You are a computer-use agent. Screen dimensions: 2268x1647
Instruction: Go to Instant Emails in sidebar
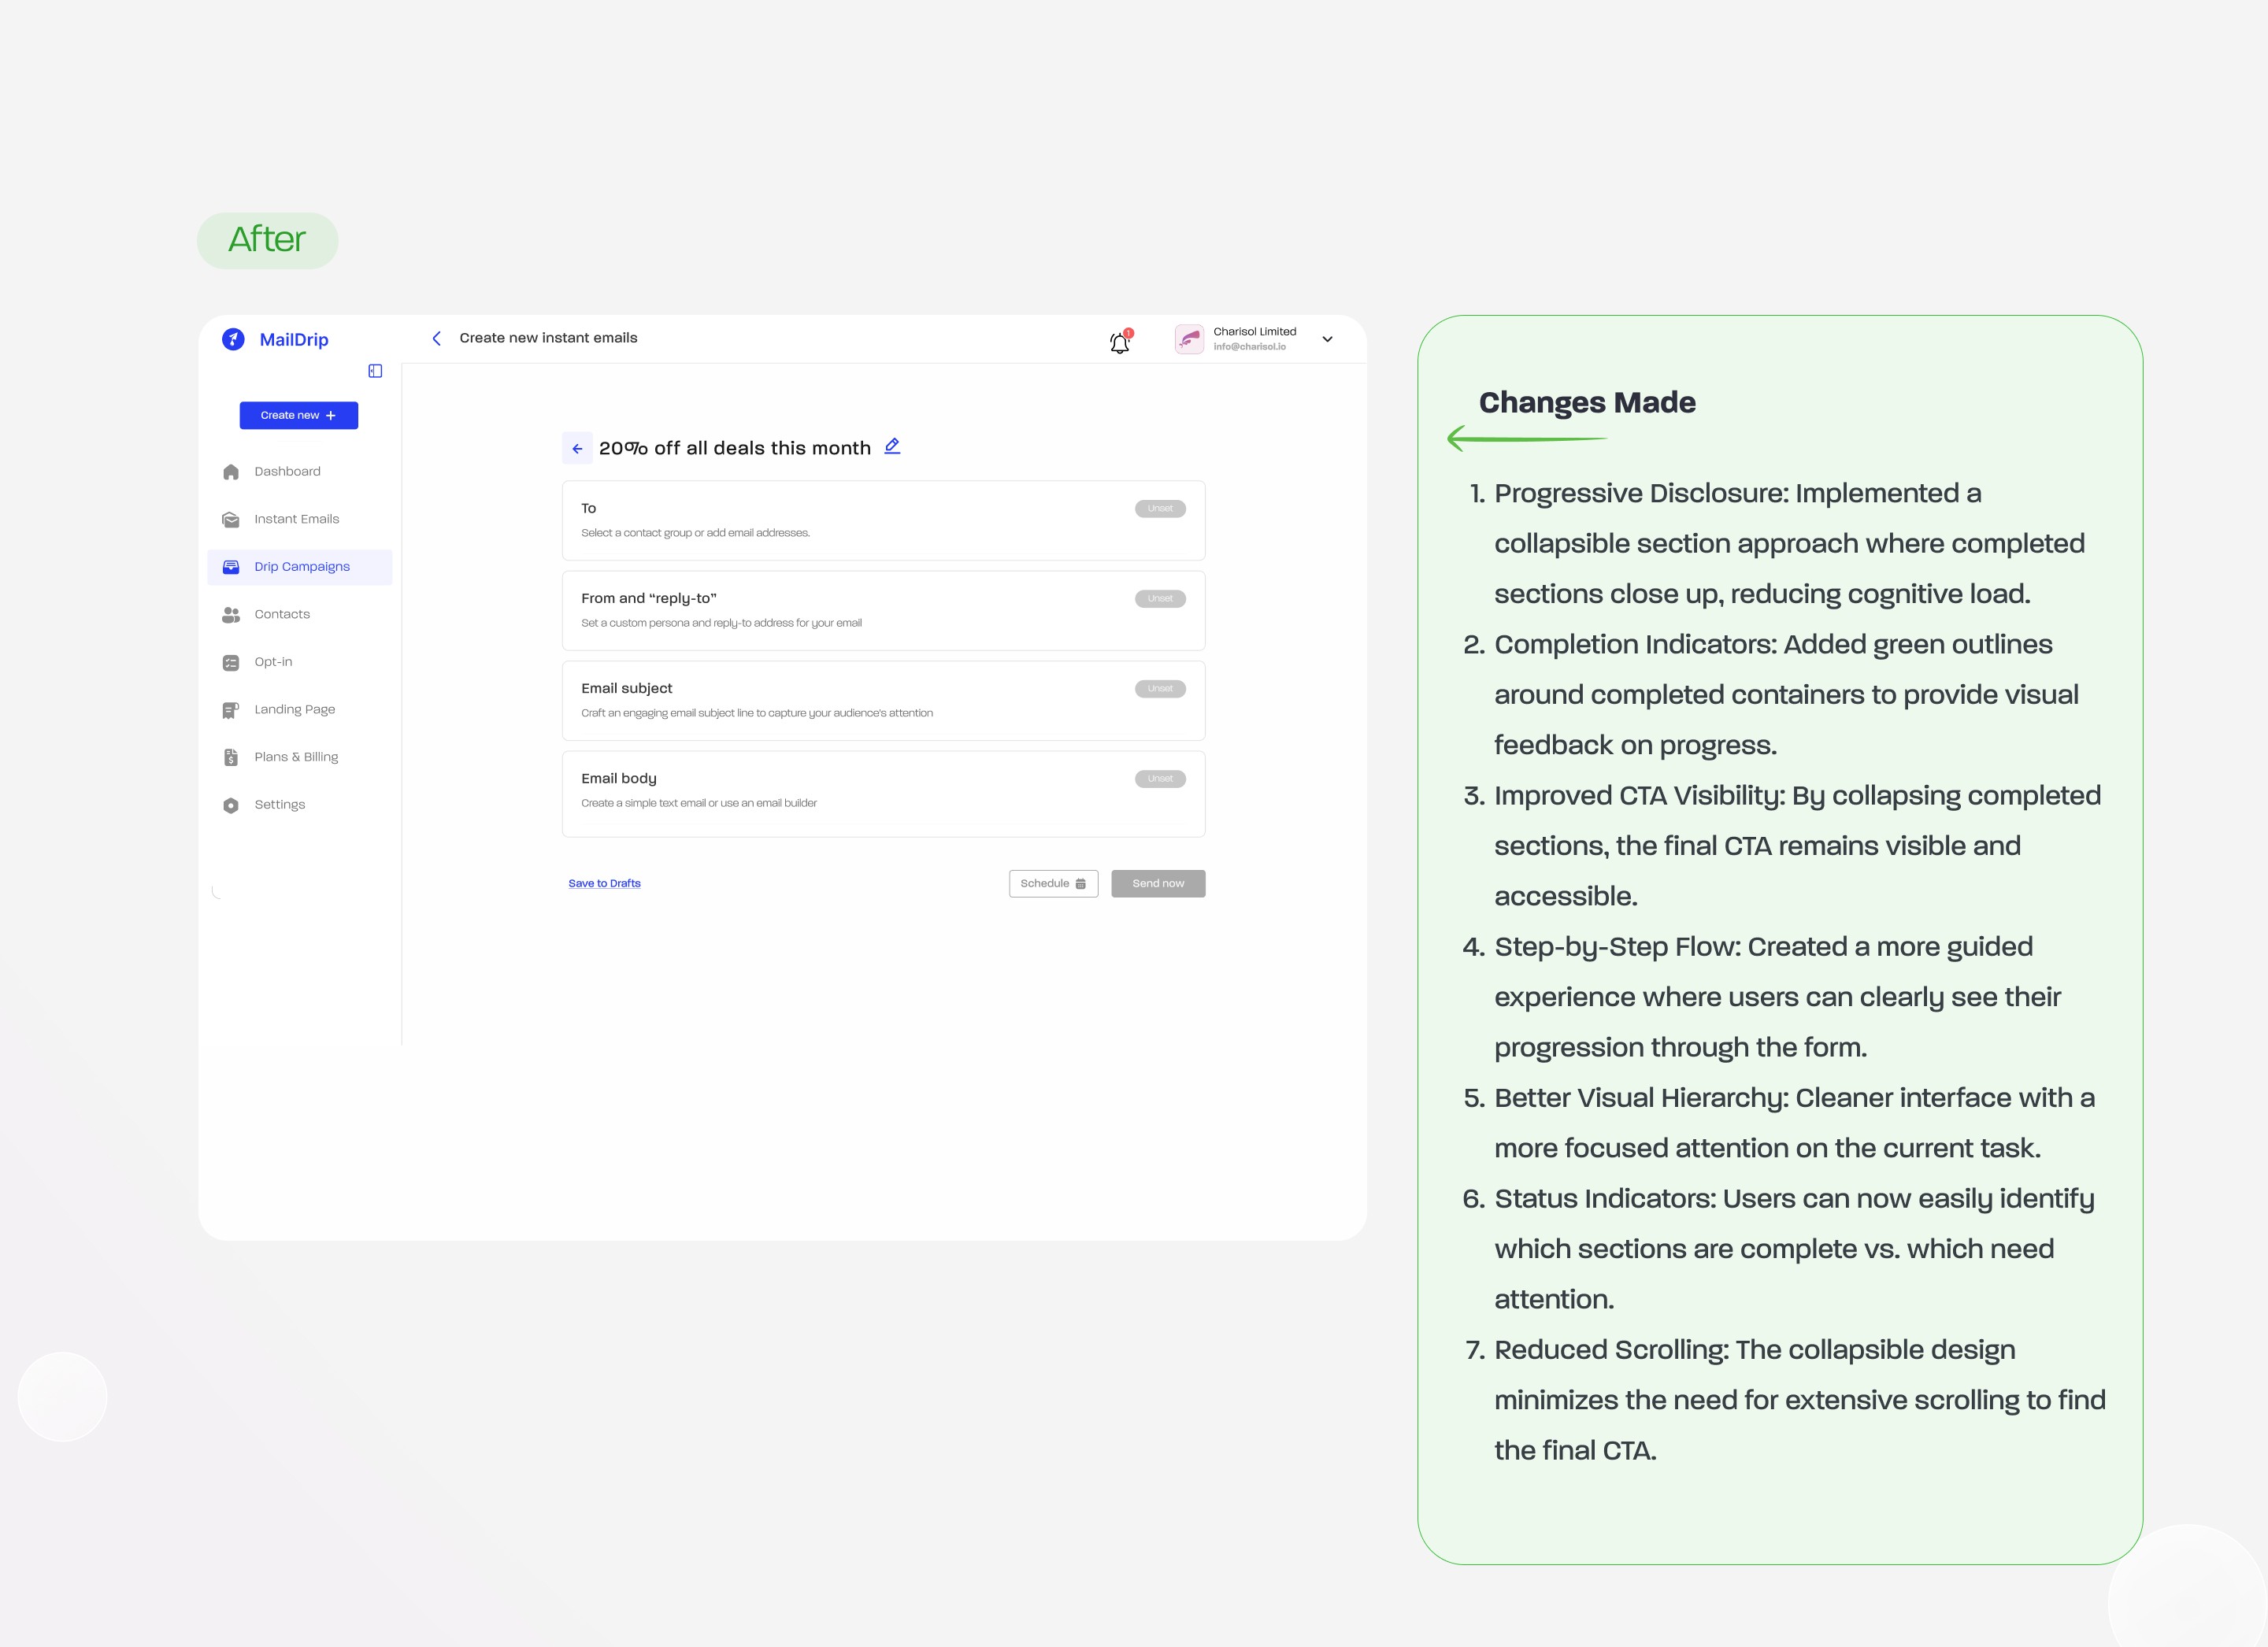(x=296, y=519)
